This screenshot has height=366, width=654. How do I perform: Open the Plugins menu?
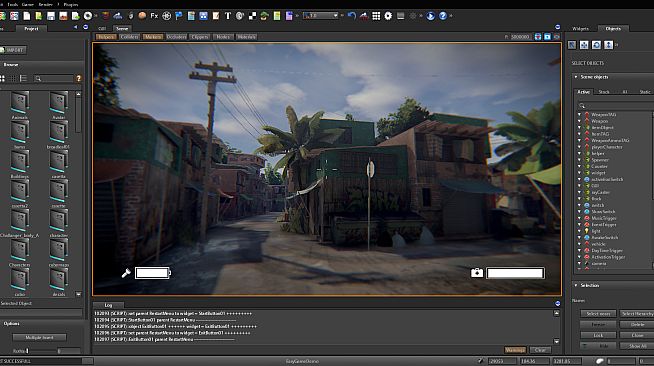pos(71,4)
